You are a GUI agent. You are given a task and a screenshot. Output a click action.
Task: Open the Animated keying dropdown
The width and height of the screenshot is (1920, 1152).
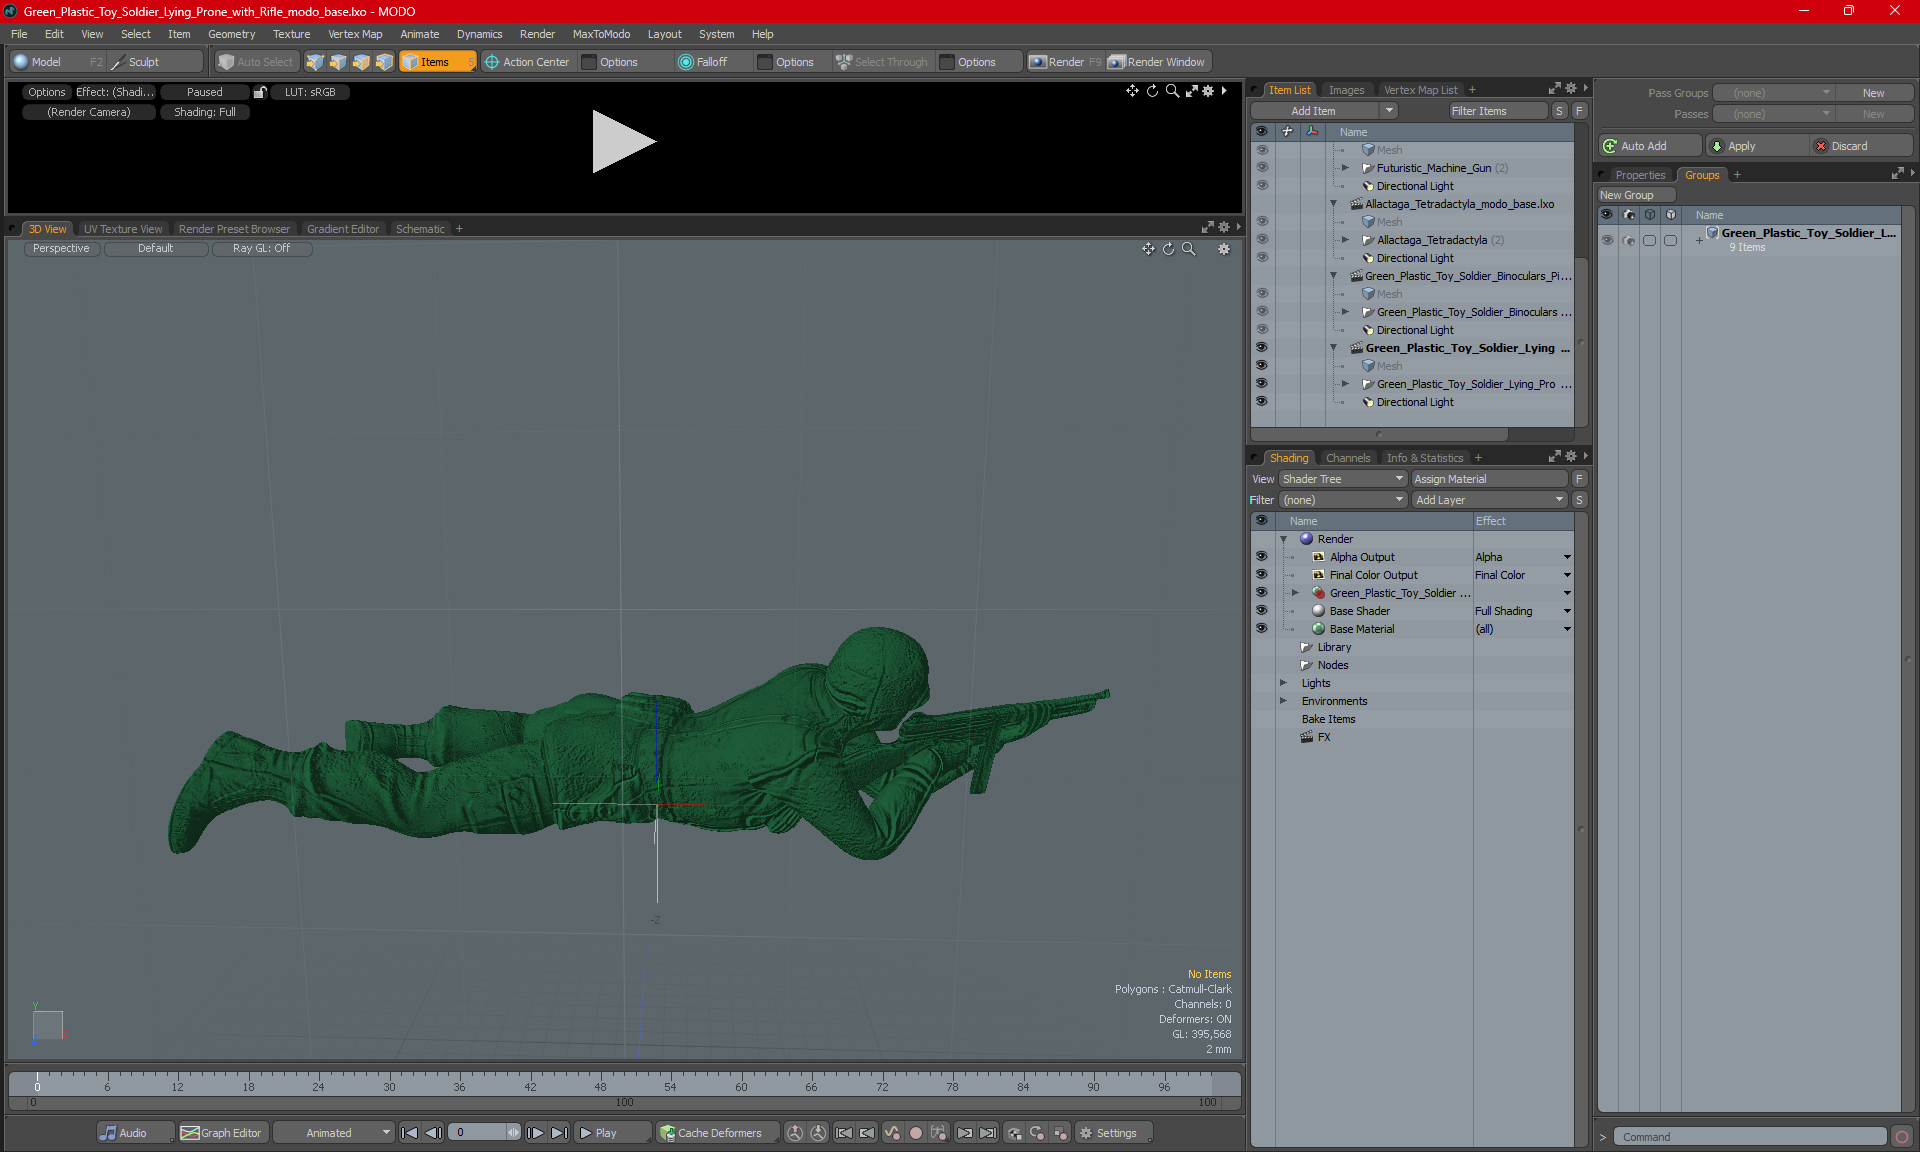[x=333, y=1133]
